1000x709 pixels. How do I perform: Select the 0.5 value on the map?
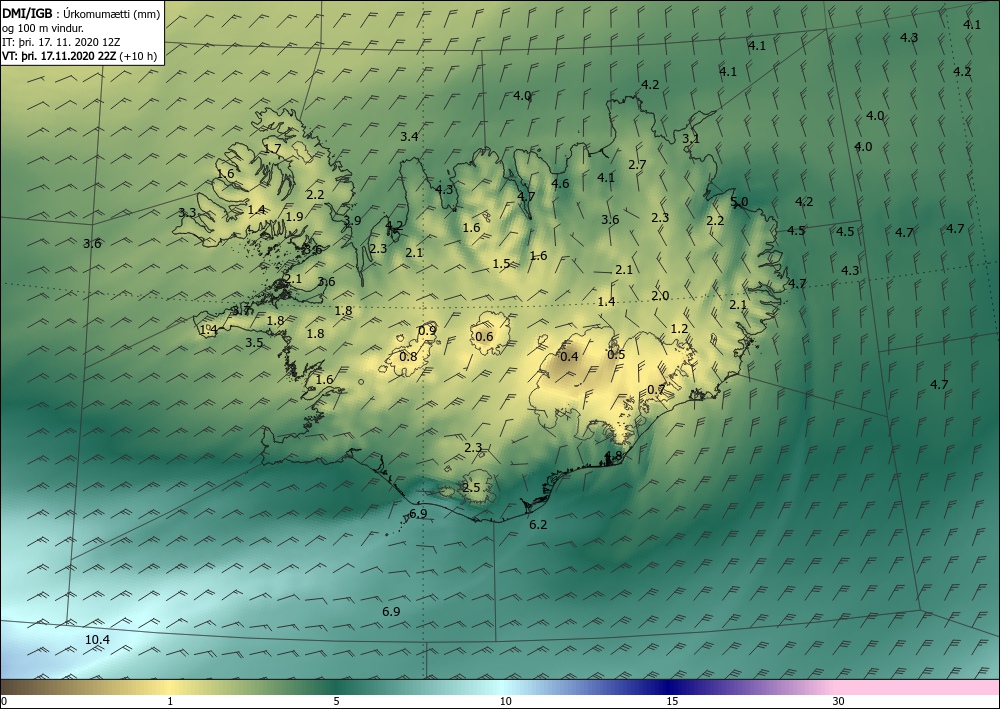coord(616,354)
